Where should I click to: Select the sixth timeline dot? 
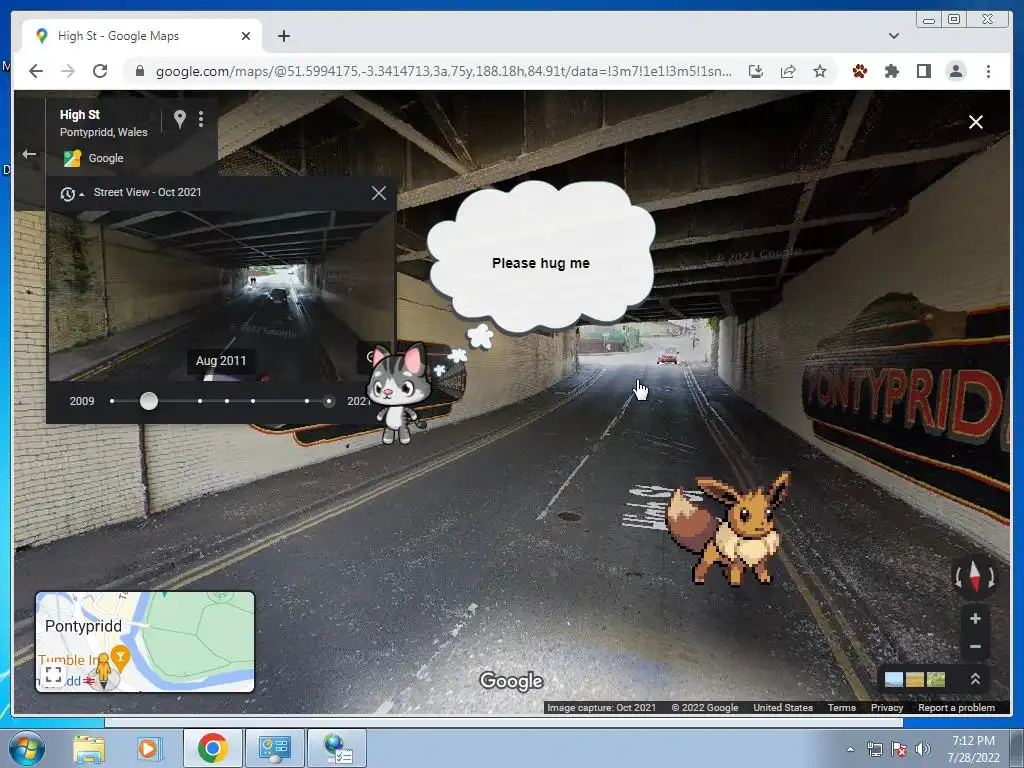(x=306, y=401)
